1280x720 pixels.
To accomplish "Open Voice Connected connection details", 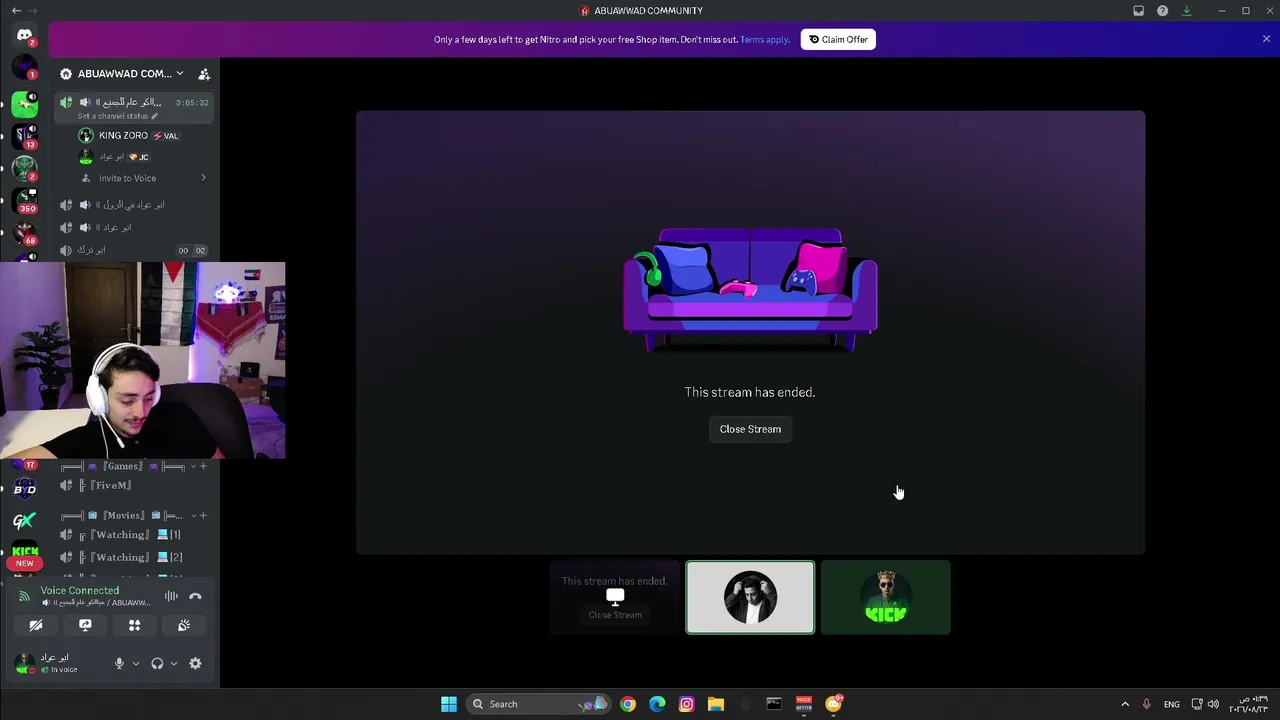I will pyautogui.click(x=80, y=591).
